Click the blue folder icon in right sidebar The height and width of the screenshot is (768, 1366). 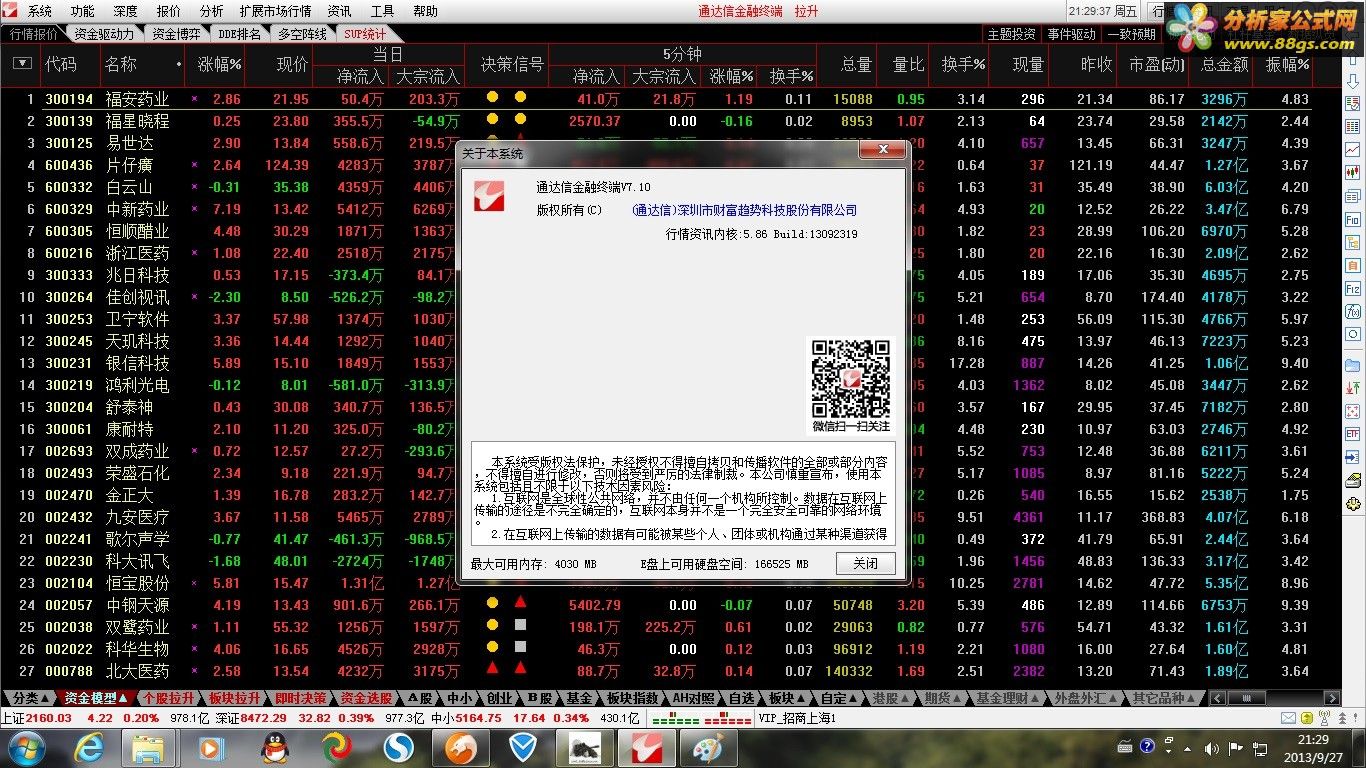1352,365
